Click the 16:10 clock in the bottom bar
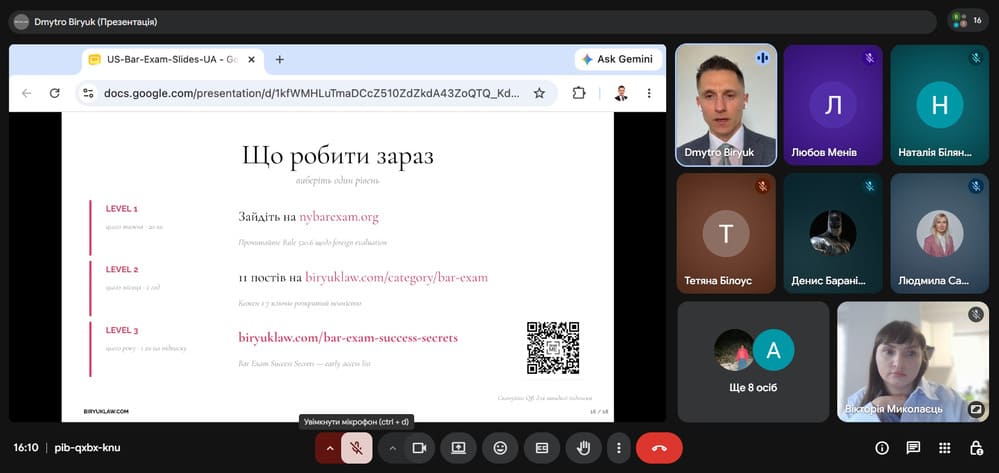This screenshot has height=473, width=999. coord(25,448)
